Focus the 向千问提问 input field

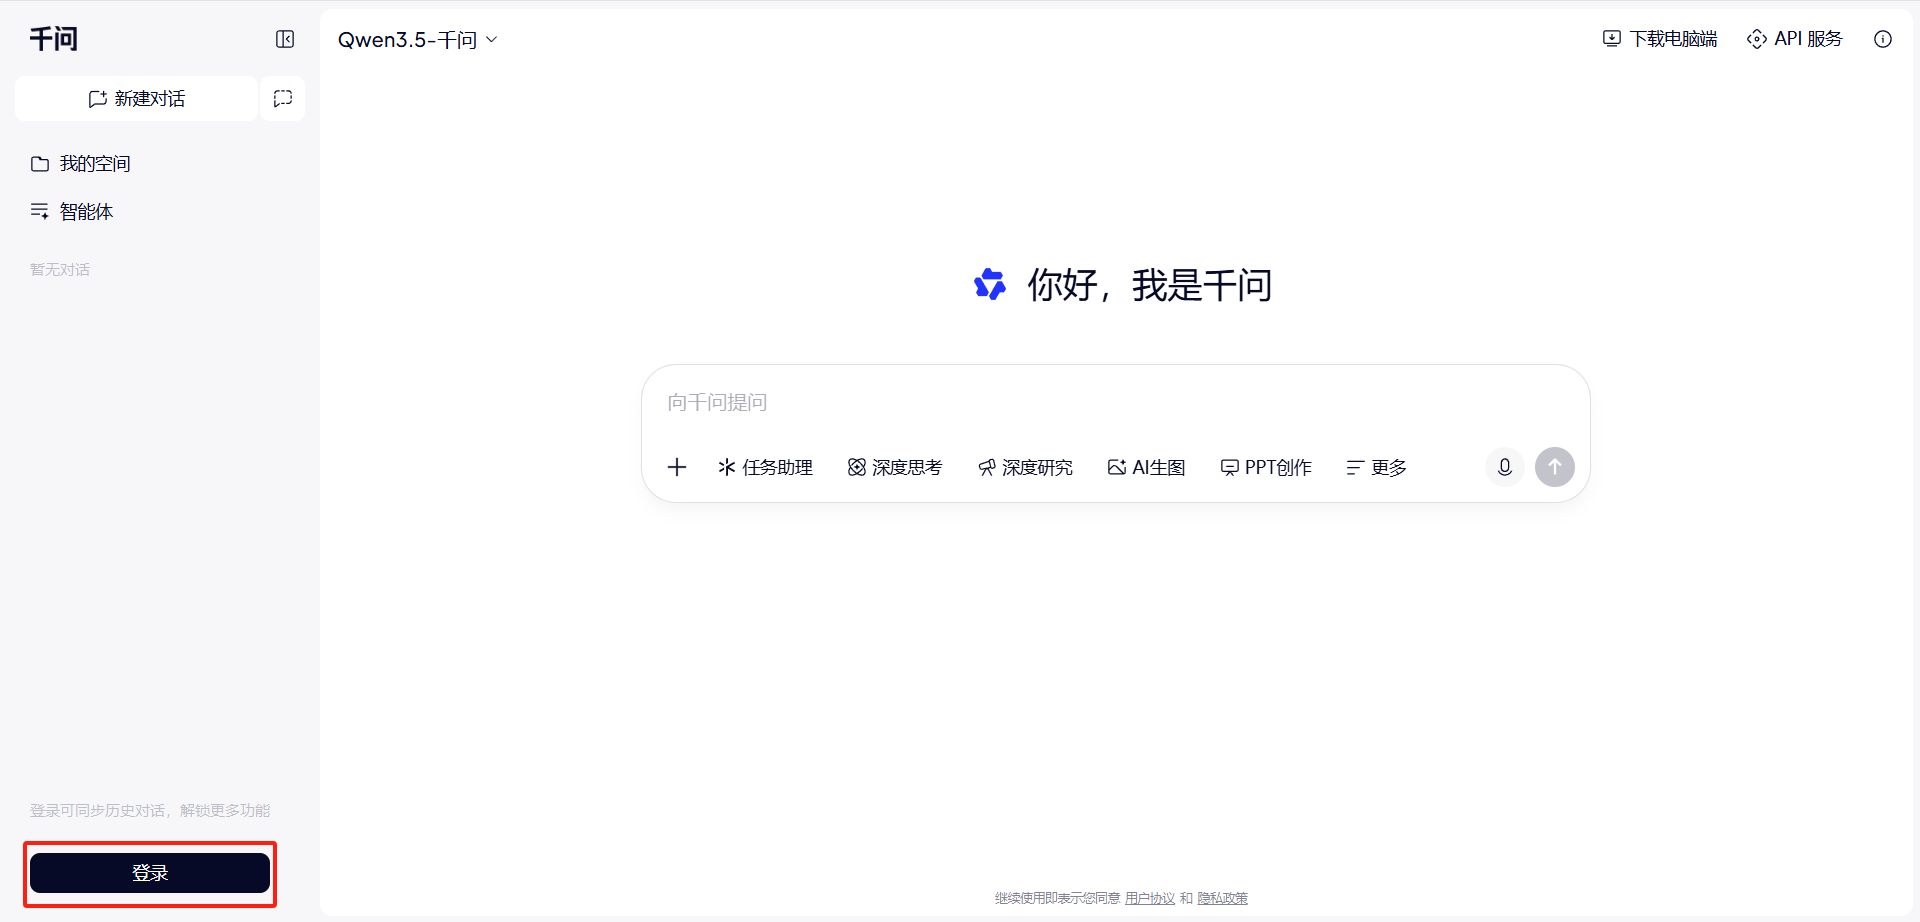click(1115, 403)
